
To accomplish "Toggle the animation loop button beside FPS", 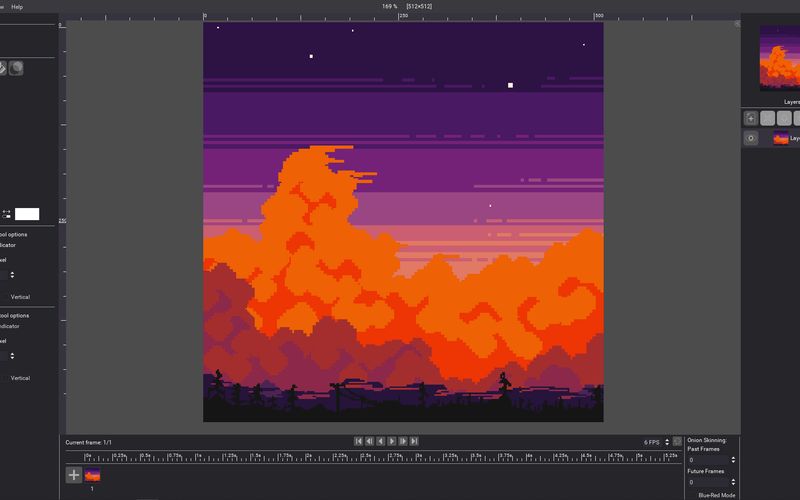I will coord(677,441).
